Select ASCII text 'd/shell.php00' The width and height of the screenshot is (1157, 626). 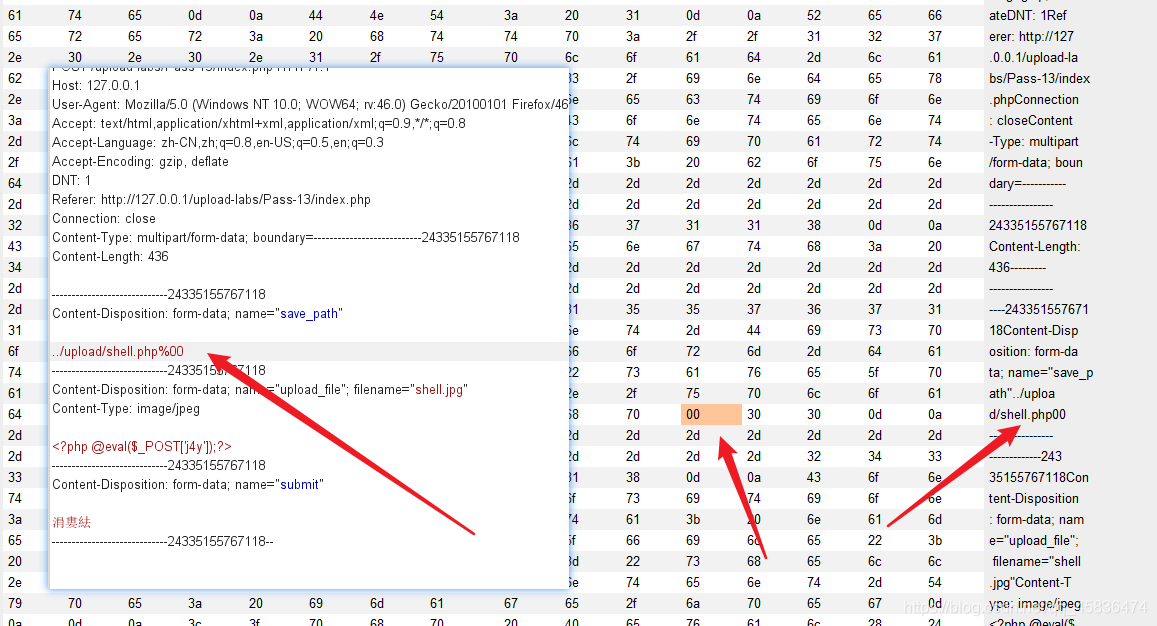tap(1027, 415)
